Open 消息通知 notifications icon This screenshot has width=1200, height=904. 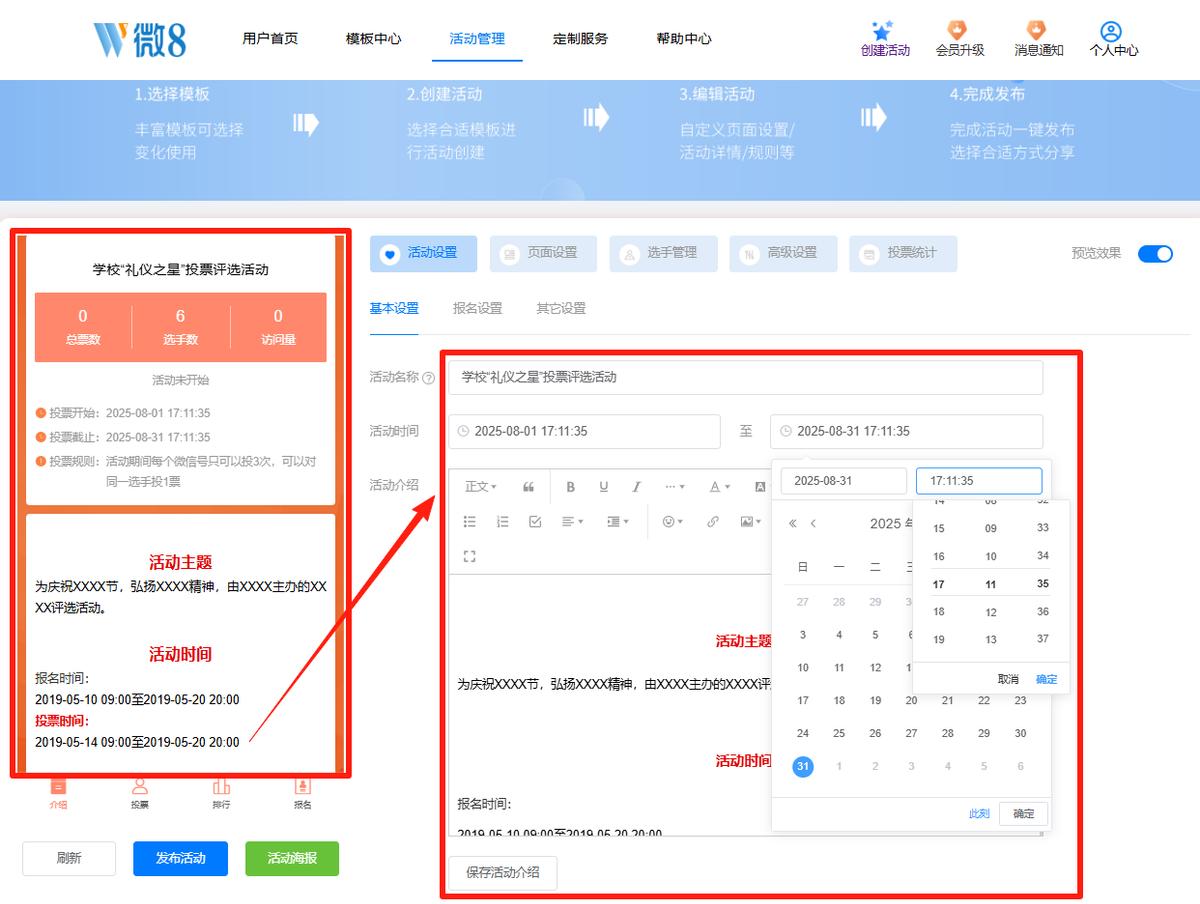tap(1038, 39)
